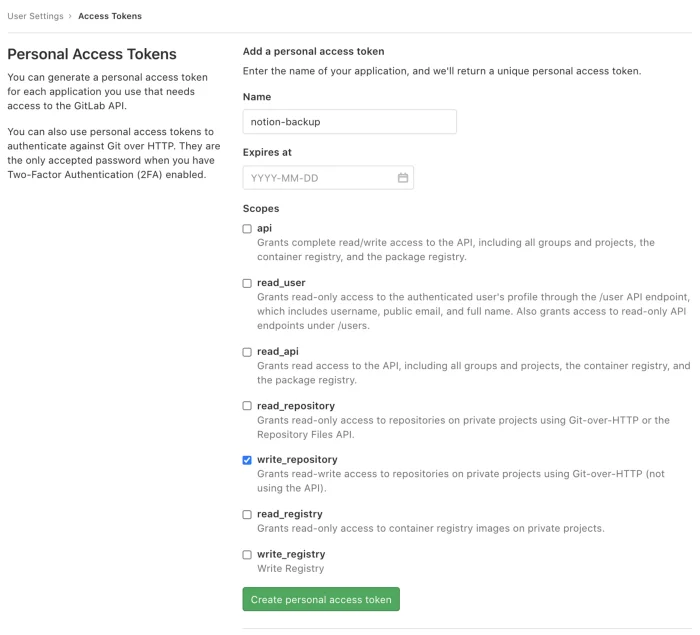Check the read_api scope box

click(247, 352)
